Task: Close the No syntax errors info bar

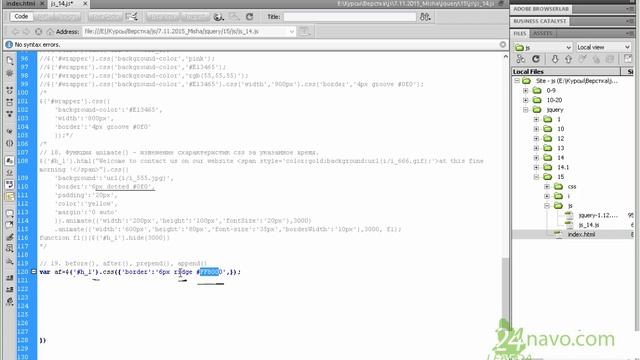Action: point(503,44)
